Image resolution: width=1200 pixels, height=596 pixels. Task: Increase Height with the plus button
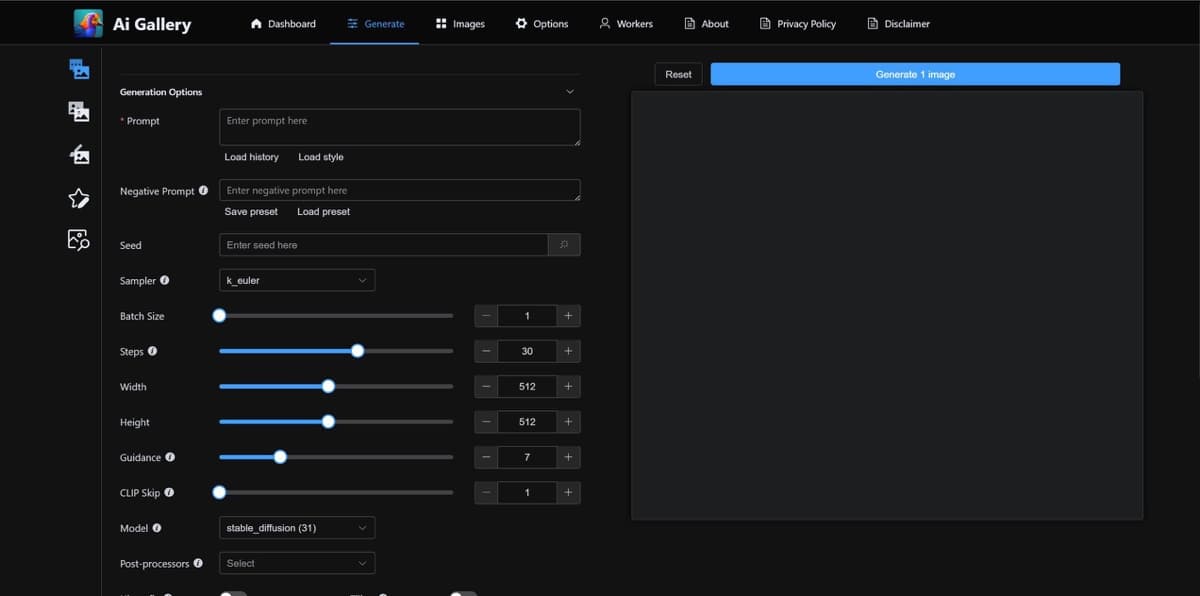(x=568, y=422)
